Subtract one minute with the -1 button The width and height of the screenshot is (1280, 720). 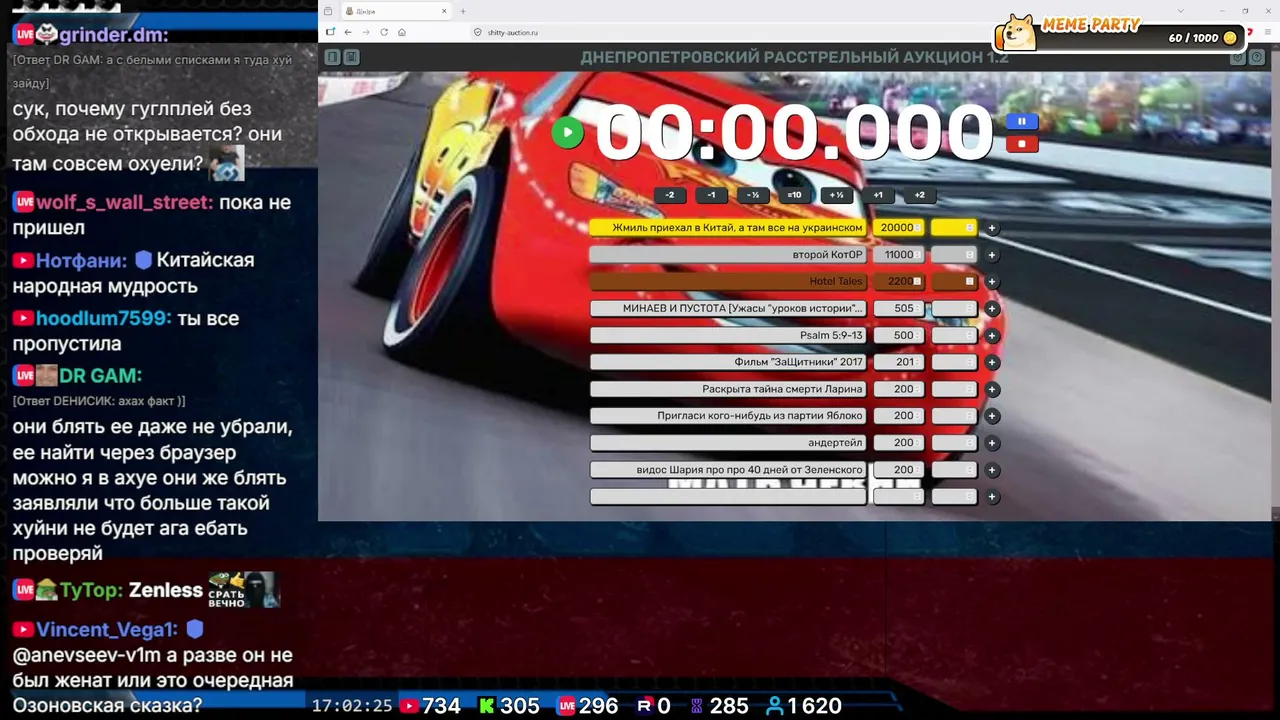click(x=711, y=195)
